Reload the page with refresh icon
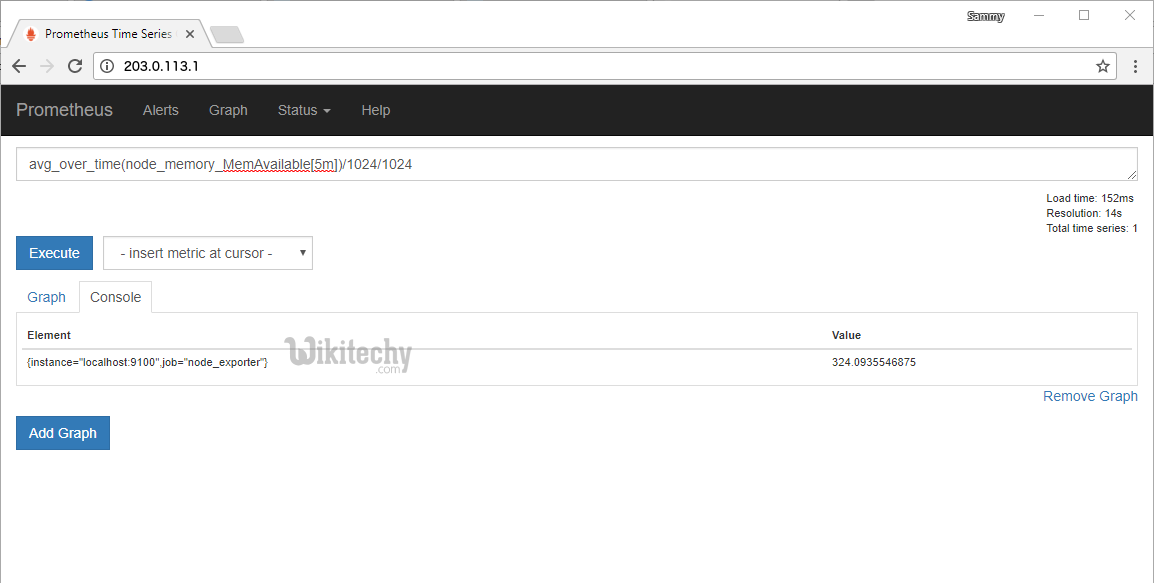This screenshot has width=1154, height=583. pyautogui.click(x=75, y=66)
